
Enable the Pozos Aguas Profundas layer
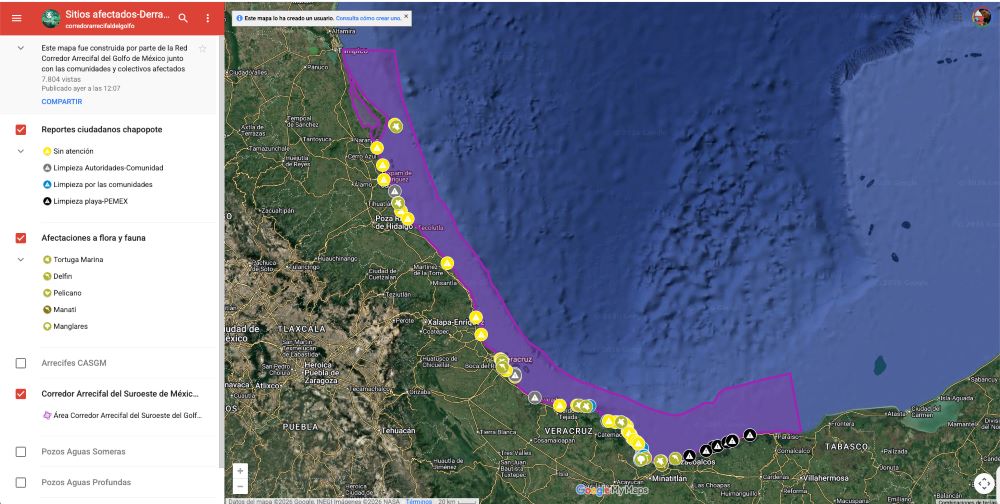21,482
